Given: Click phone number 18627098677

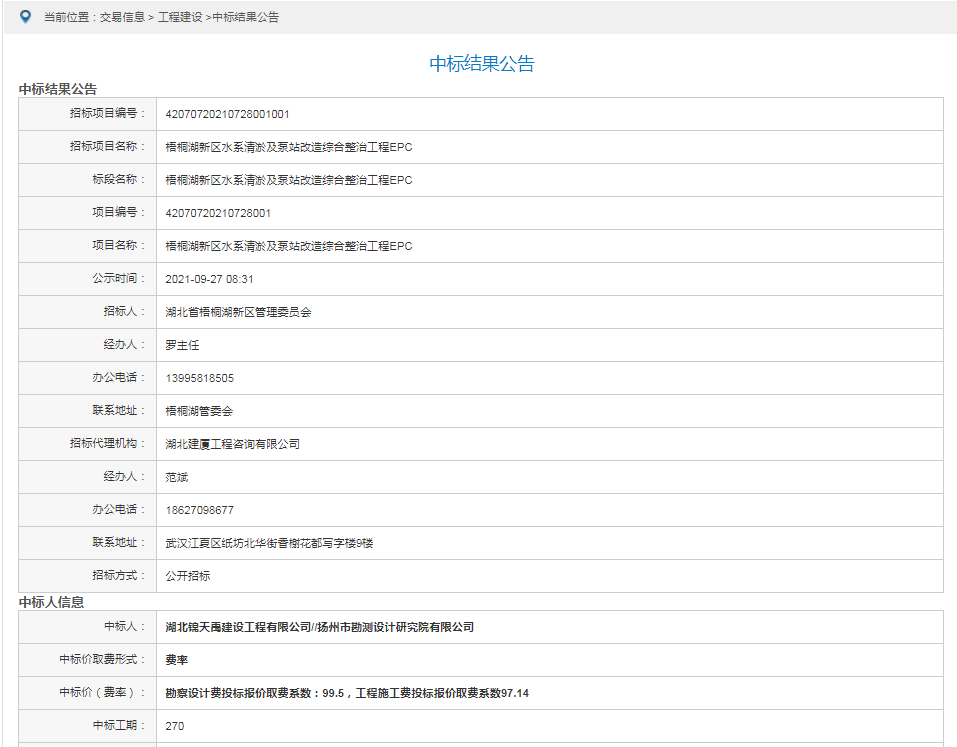Looking at the screenshot, I should (x=197, y=510).
